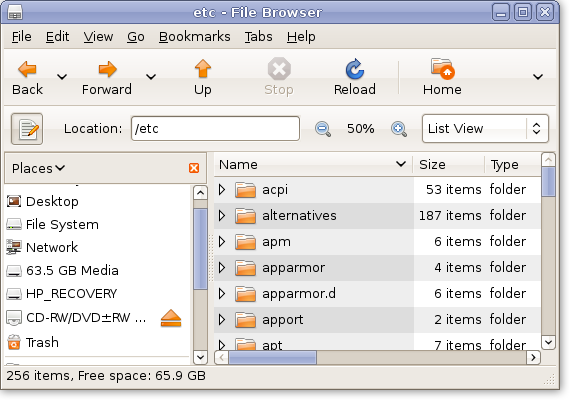Open the Edit menu
This screenshot has height=400, width=570.
[x=57, y=37]
